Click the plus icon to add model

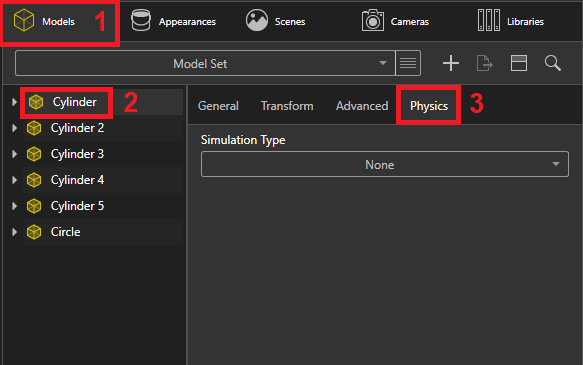pos(451,63)
